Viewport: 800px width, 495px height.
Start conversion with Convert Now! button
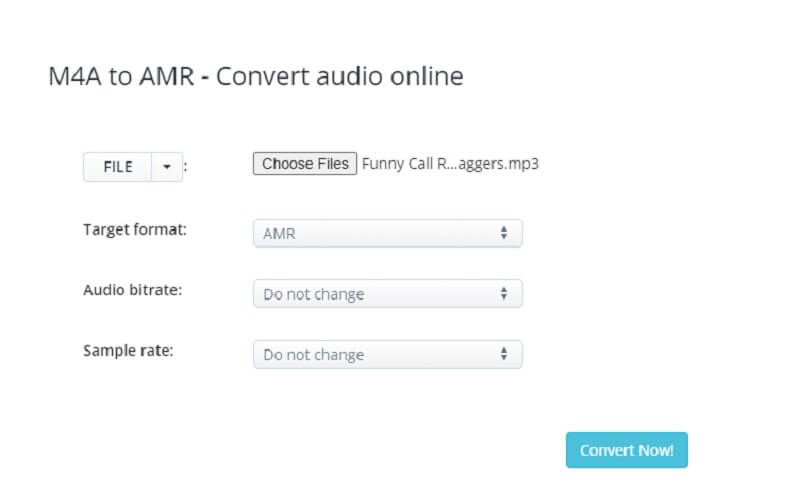tap(626, 450)
